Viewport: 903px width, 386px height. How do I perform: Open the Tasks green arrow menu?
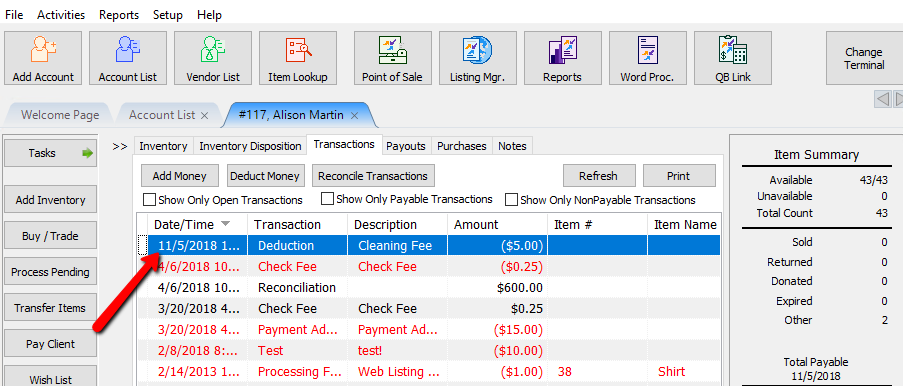pyautogui.click(x=87, y=153)
